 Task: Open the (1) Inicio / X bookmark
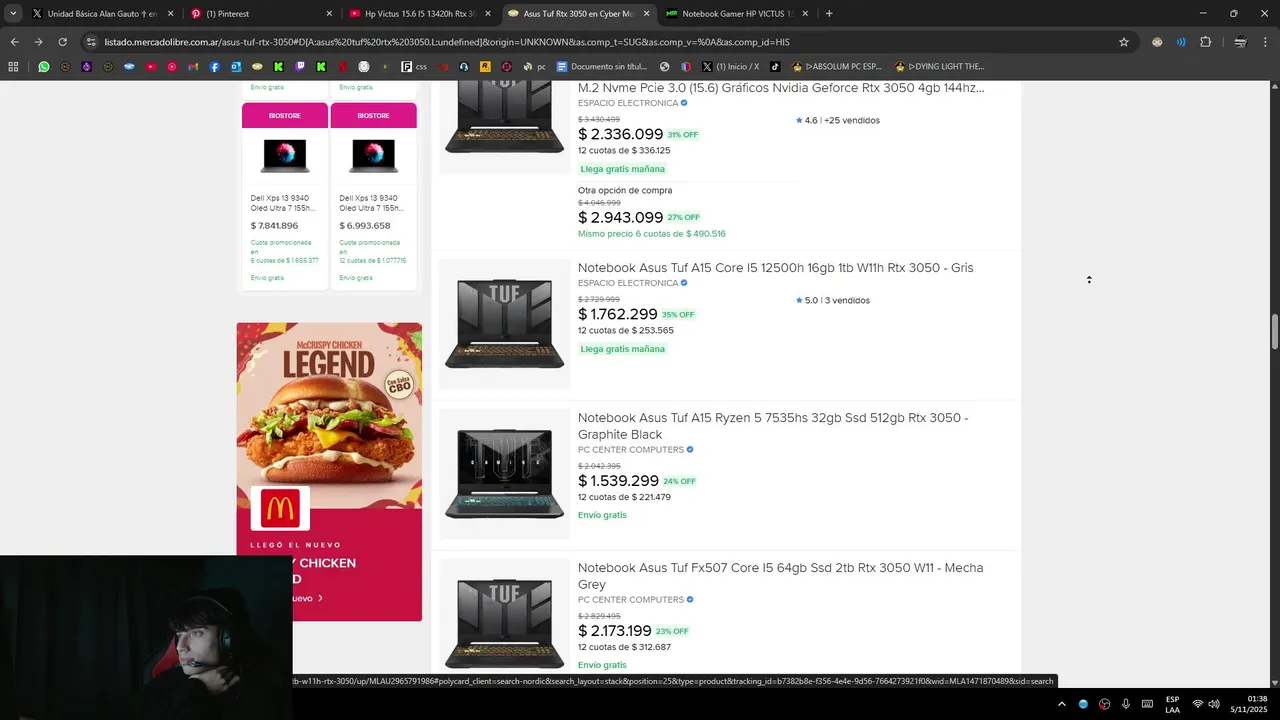click(730, 67)
